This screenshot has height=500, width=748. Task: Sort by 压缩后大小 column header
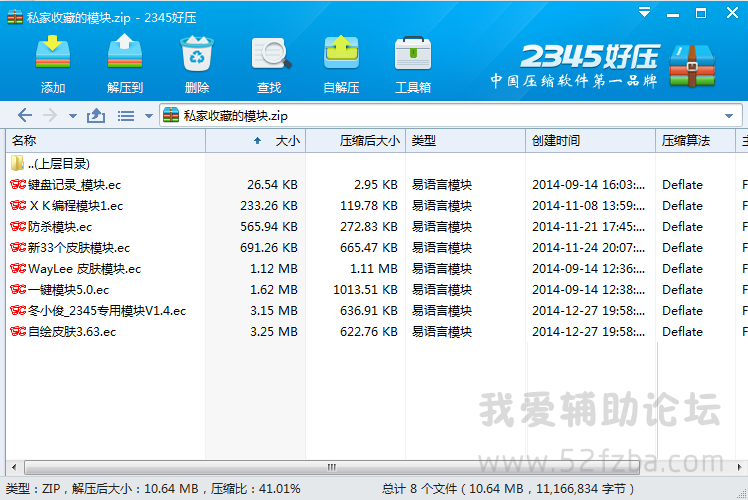click(355, 140)
